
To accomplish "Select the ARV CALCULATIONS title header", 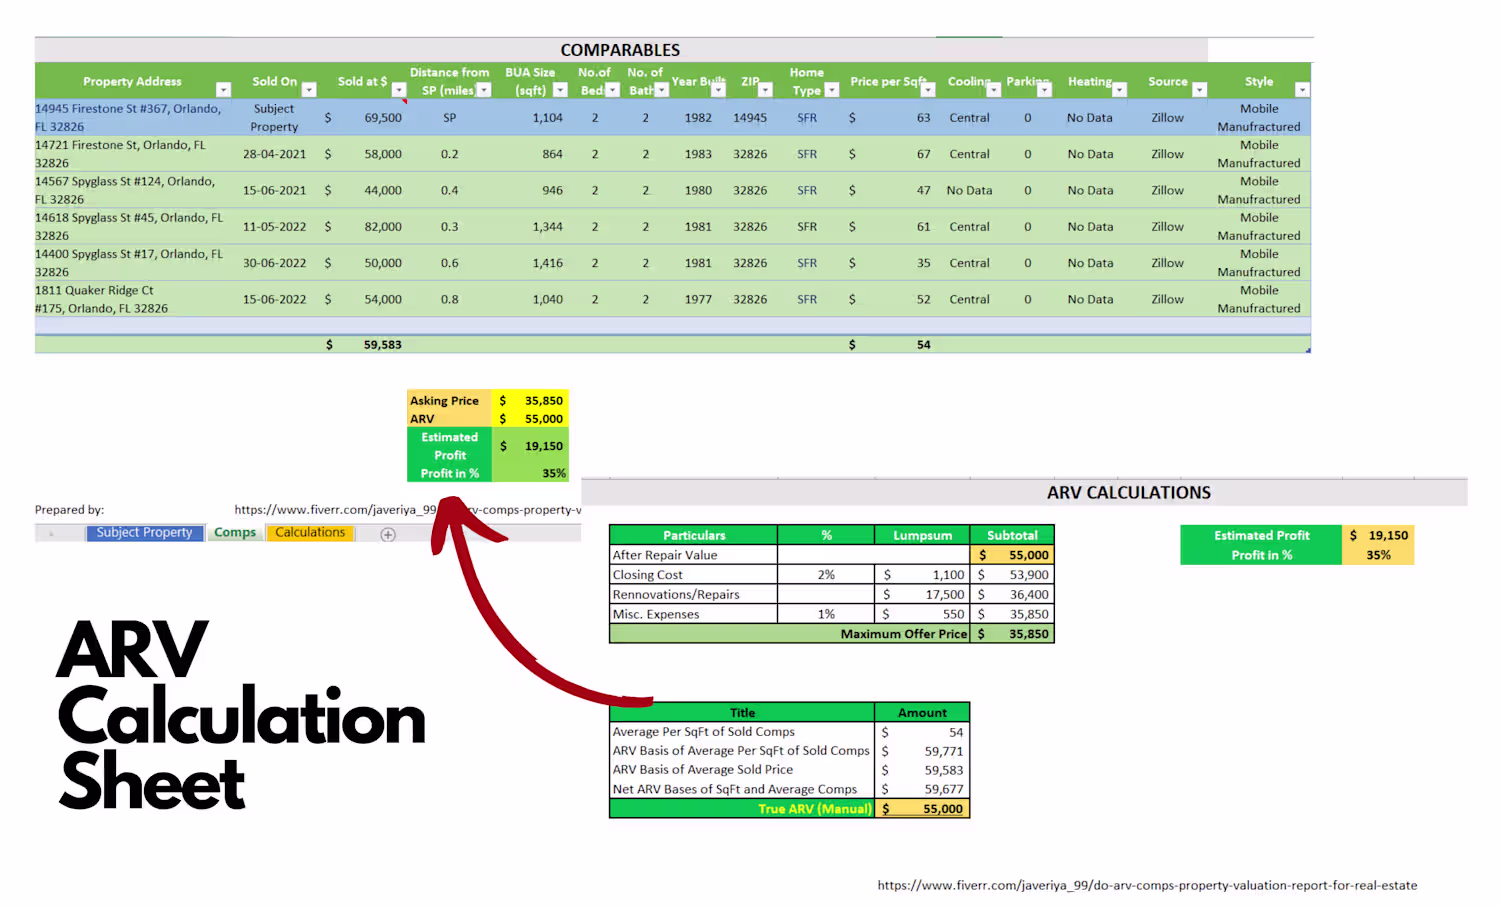I will click(1128, 493).
